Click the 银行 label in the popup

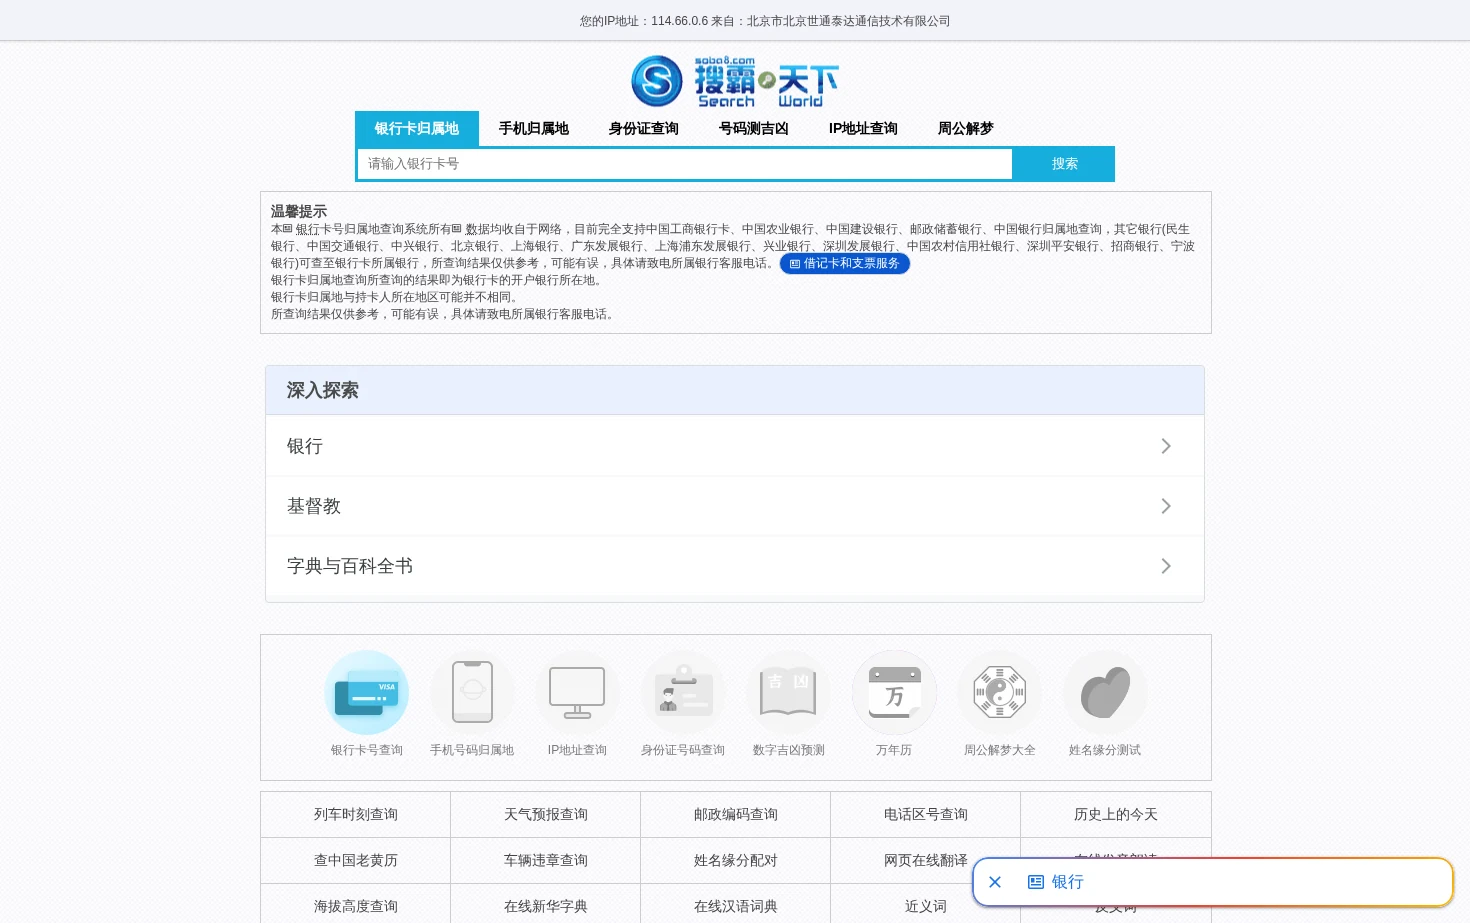1068,882
